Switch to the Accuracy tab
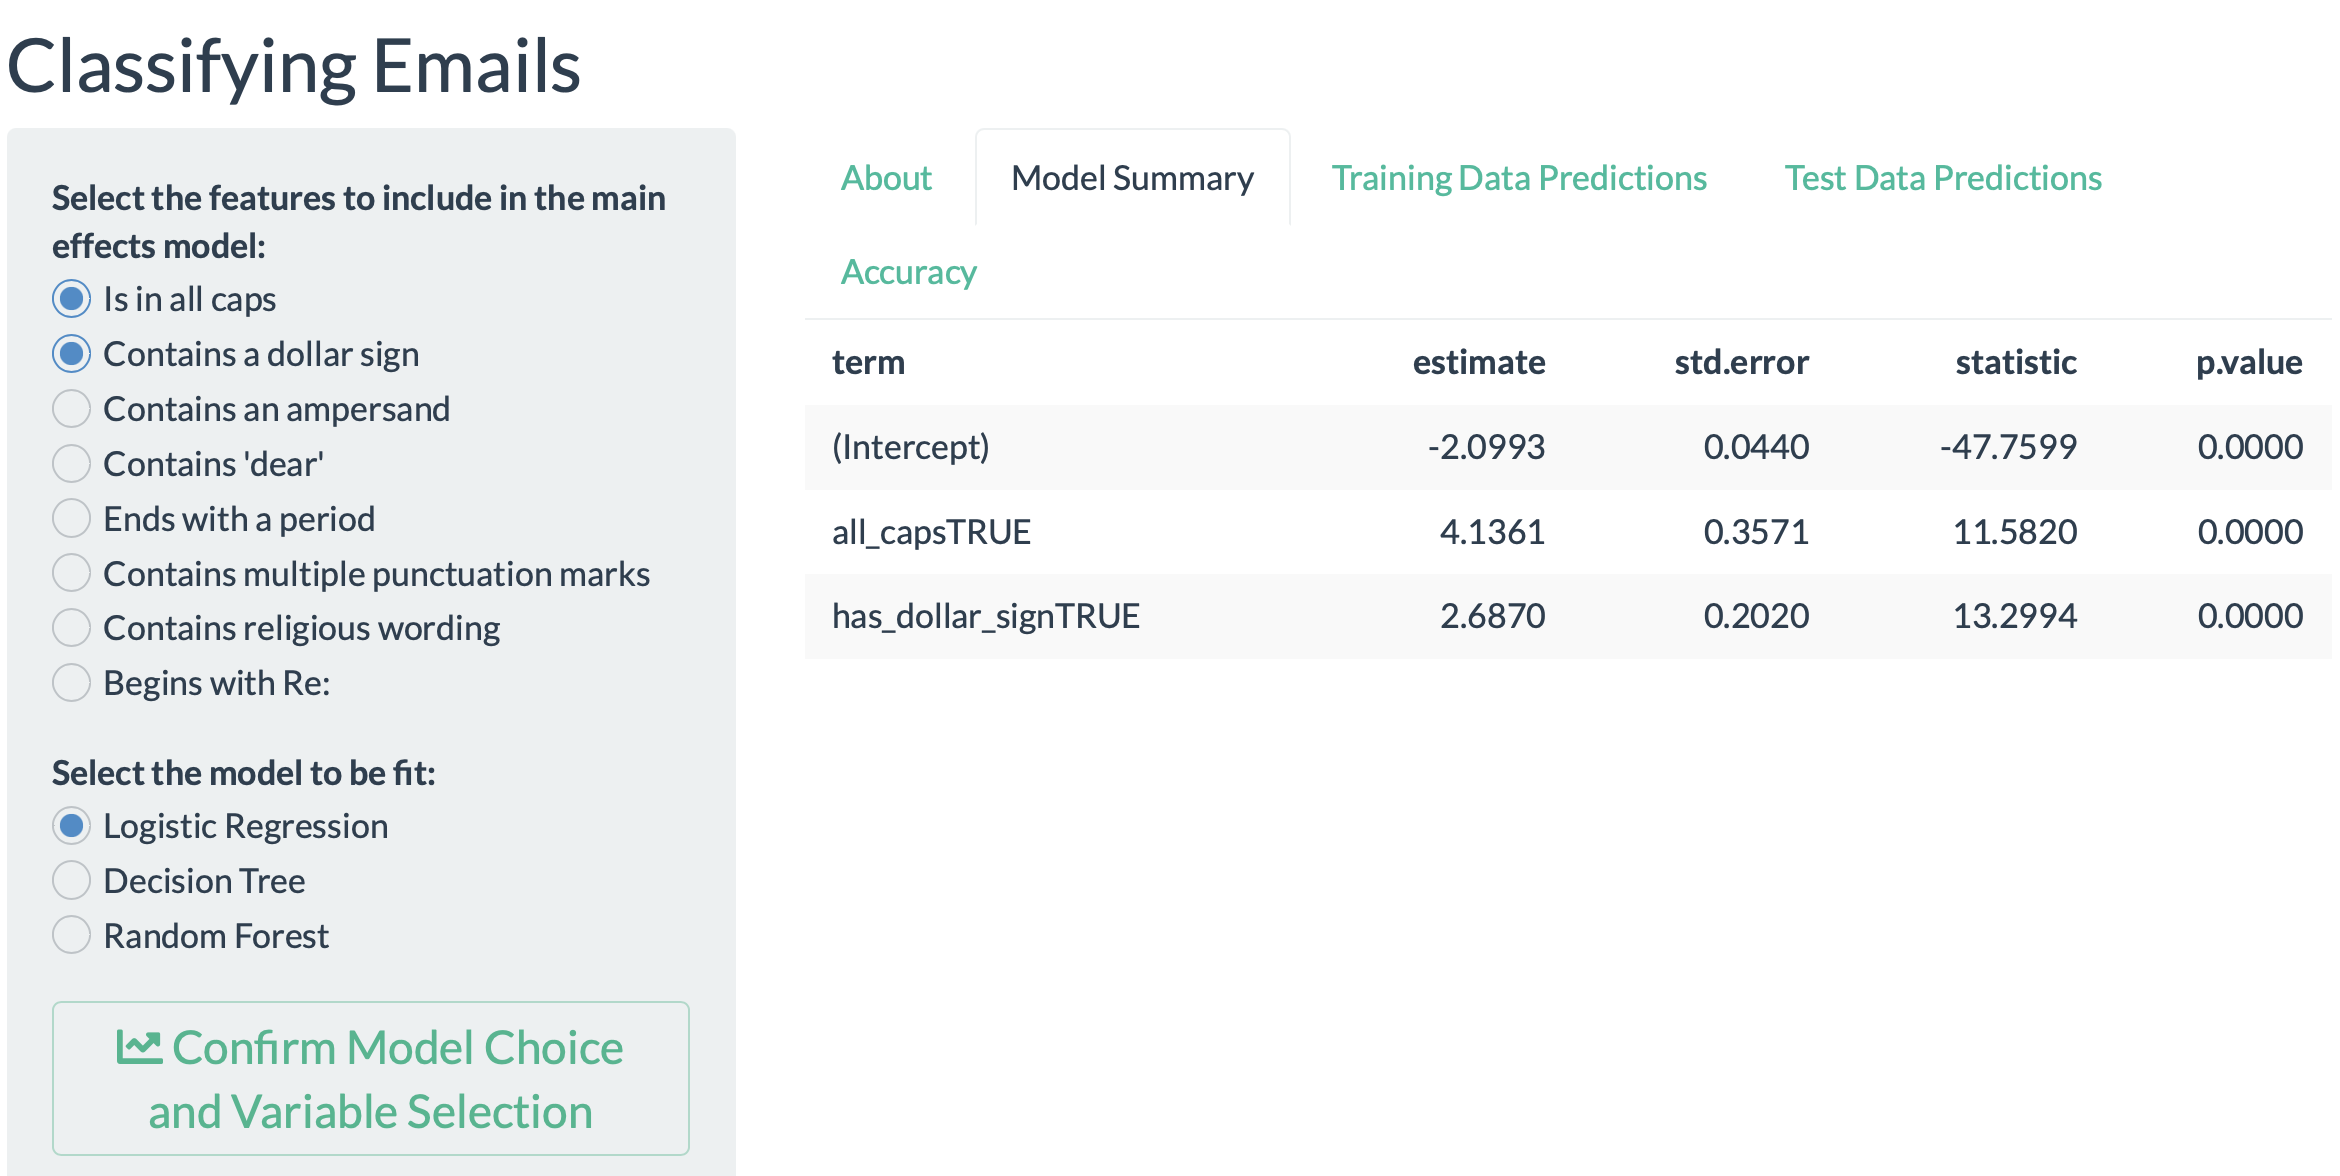Screen dimensions: 2340x1176 [x=908, y=272]
